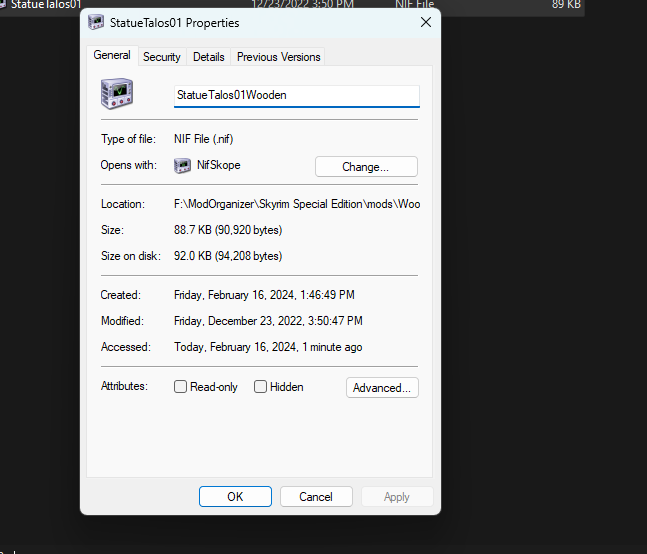Click Change to pick another opening app
Image resolution: width=647 pixels, height=554 pixels.
click(366, 167)
